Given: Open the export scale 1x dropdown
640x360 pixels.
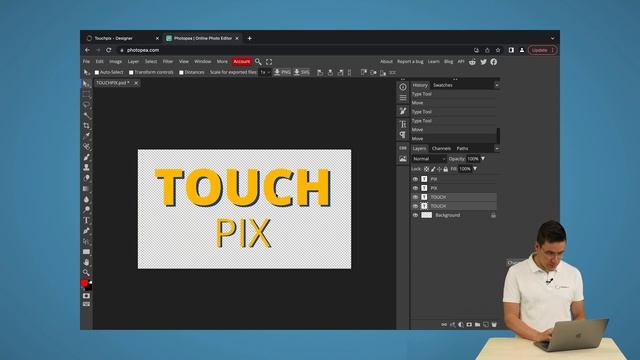Looking at the screenshot, I should 265,72.
